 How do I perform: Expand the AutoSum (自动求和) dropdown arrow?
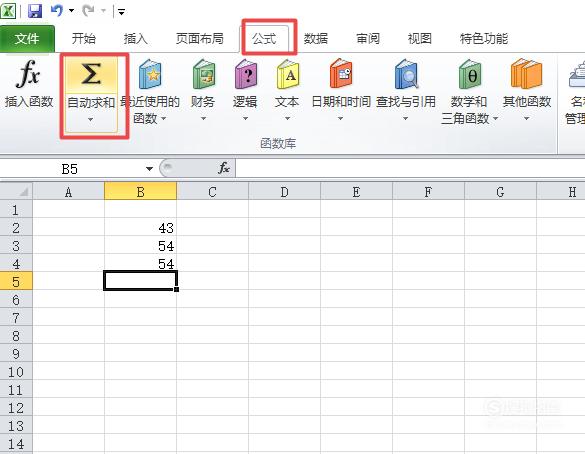coord(90,120)
